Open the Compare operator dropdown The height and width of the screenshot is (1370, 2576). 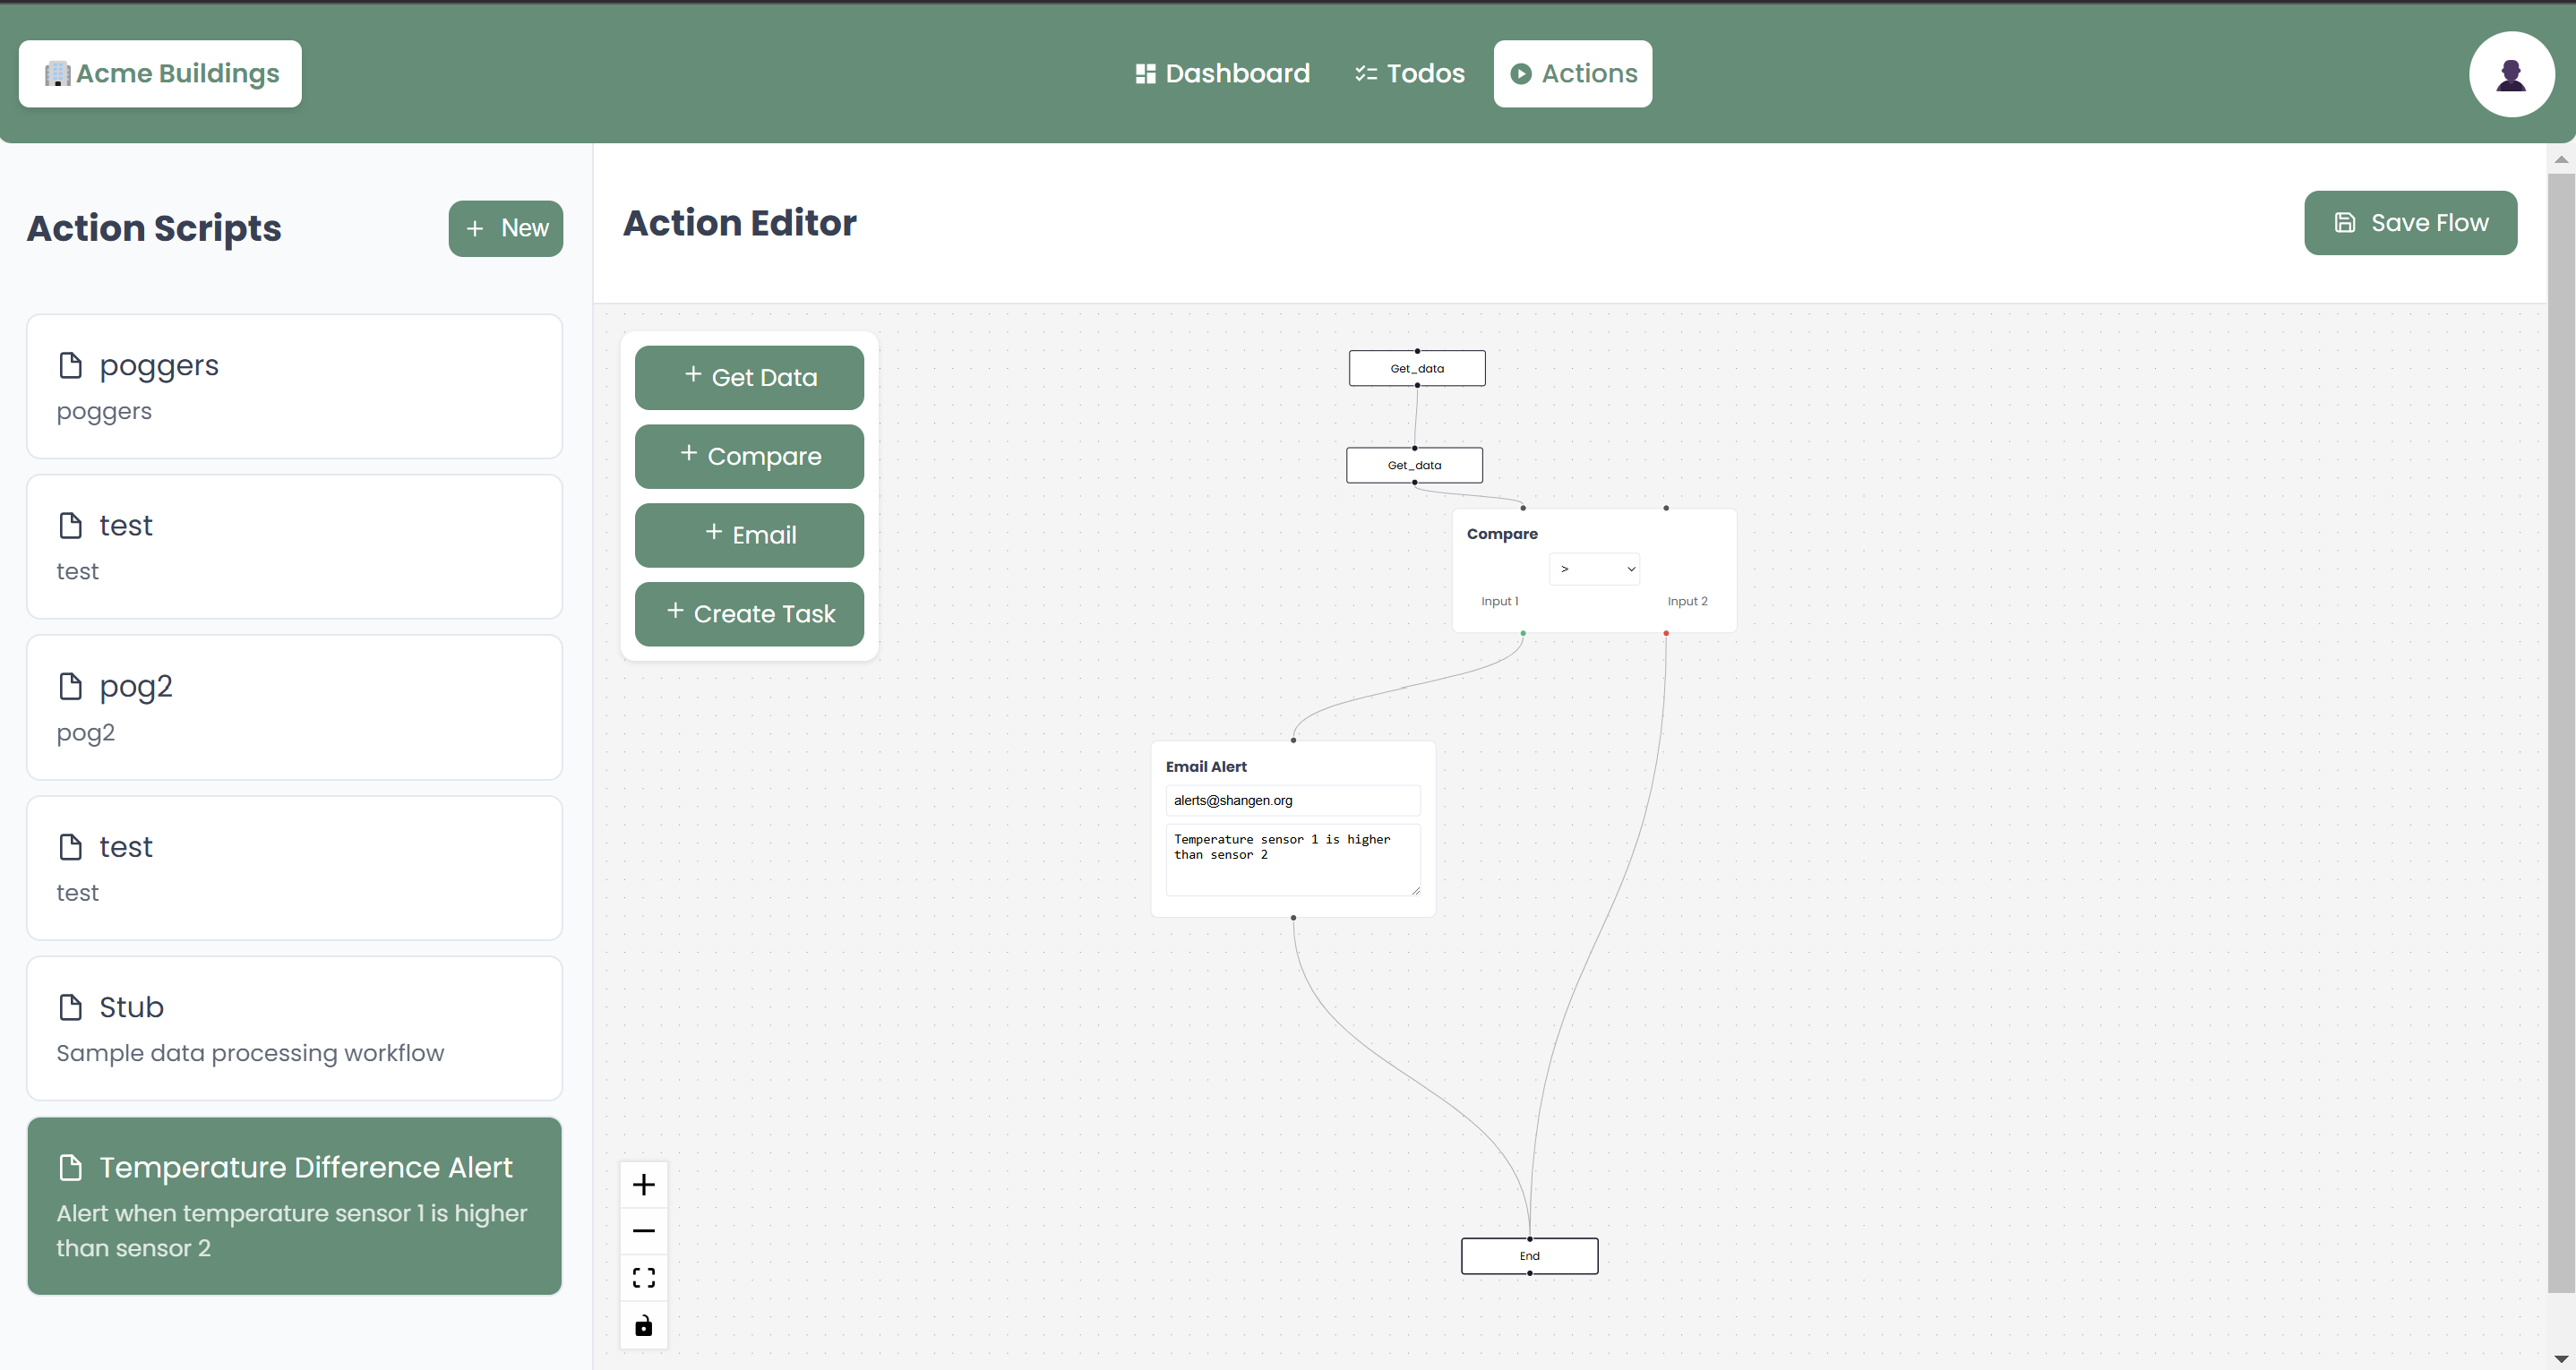pyautogui.click(x=1594, y=569)
